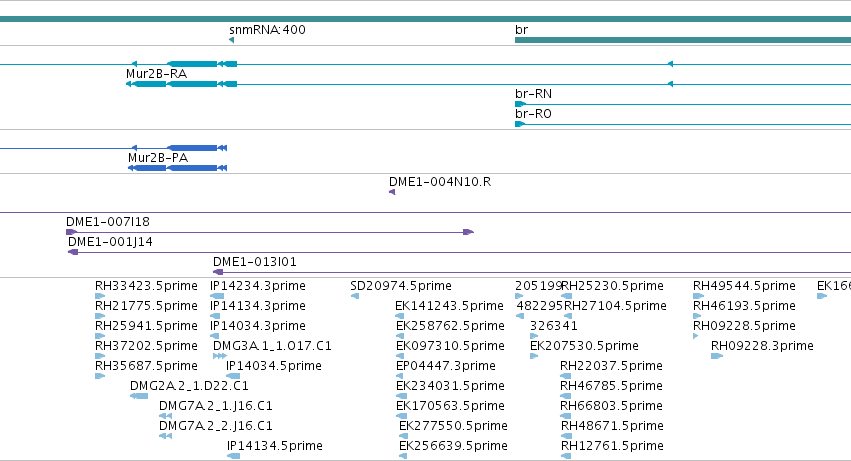Click the IP14134.5prime EST label
The image size is (851, 461).
pos(275,446)
